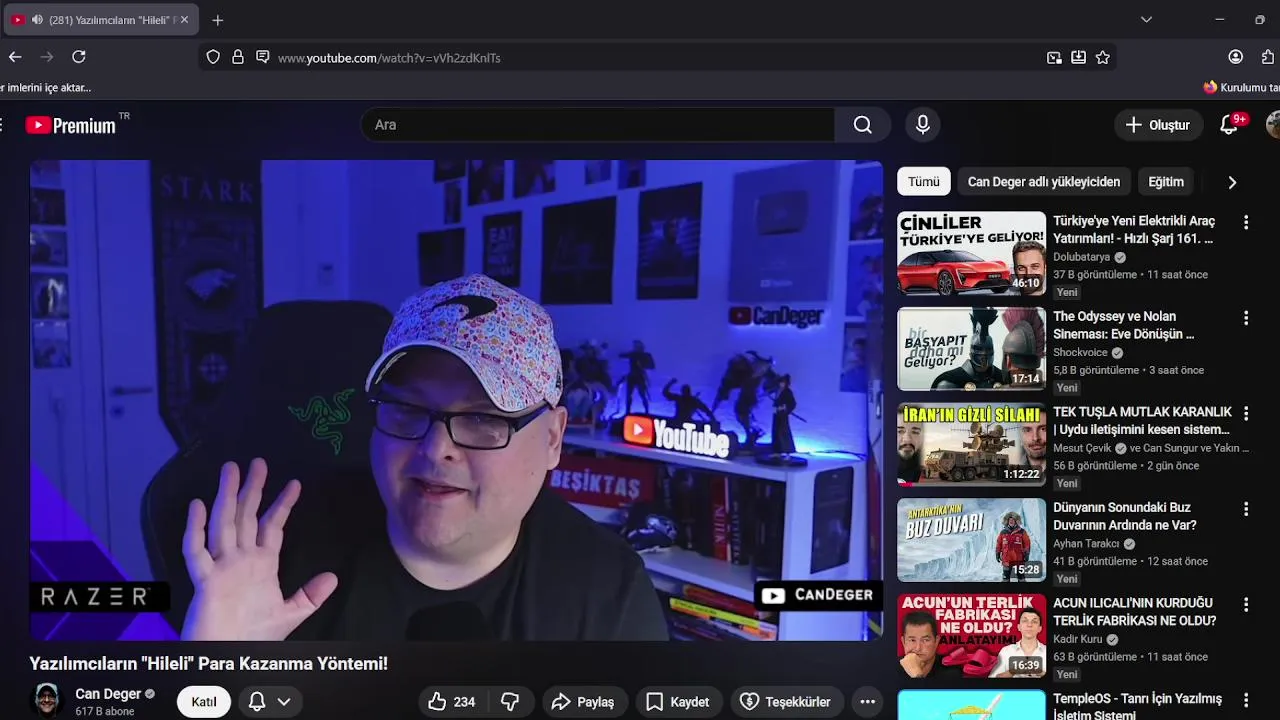Image resolution: width=1280 pixels, height=720 pixels.
Task: Open the Oluştur create menu
Action: (1158, 125)
